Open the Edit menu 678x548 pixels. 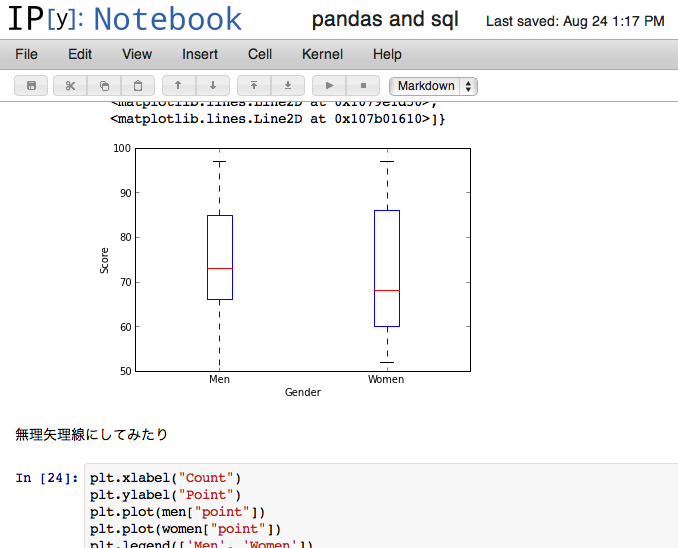pyautogui.click(x=80, y=54)
